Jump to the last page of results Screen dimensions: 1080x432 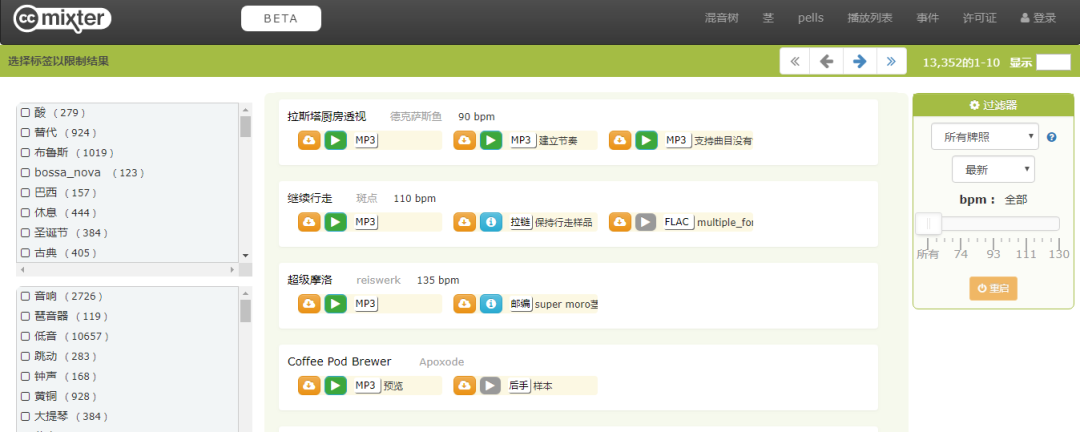point(891,61)
